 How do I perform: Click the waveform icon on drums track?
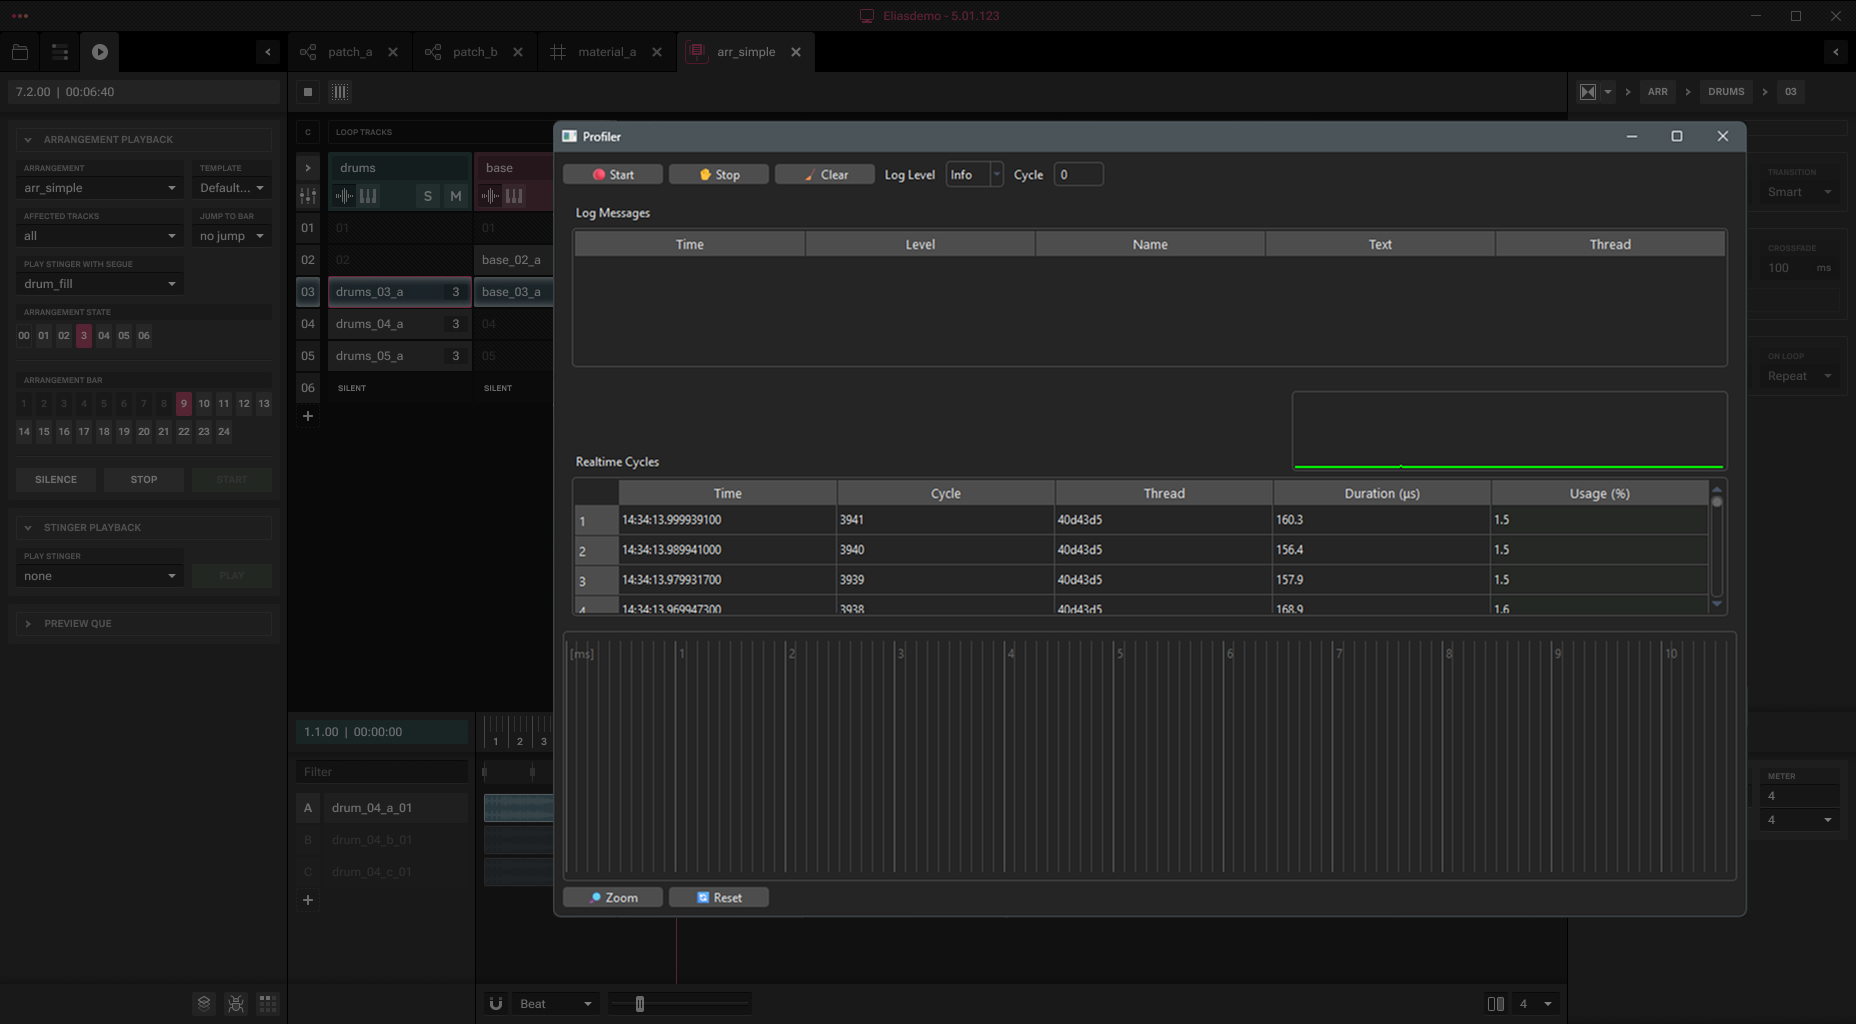point(344,196)
